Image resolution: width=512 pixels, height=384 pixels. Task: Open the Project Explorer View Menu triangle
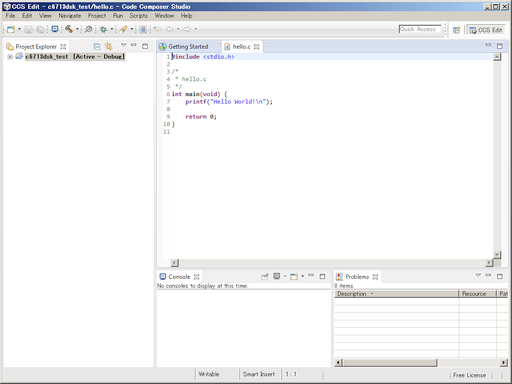click(x=123, y=45)
